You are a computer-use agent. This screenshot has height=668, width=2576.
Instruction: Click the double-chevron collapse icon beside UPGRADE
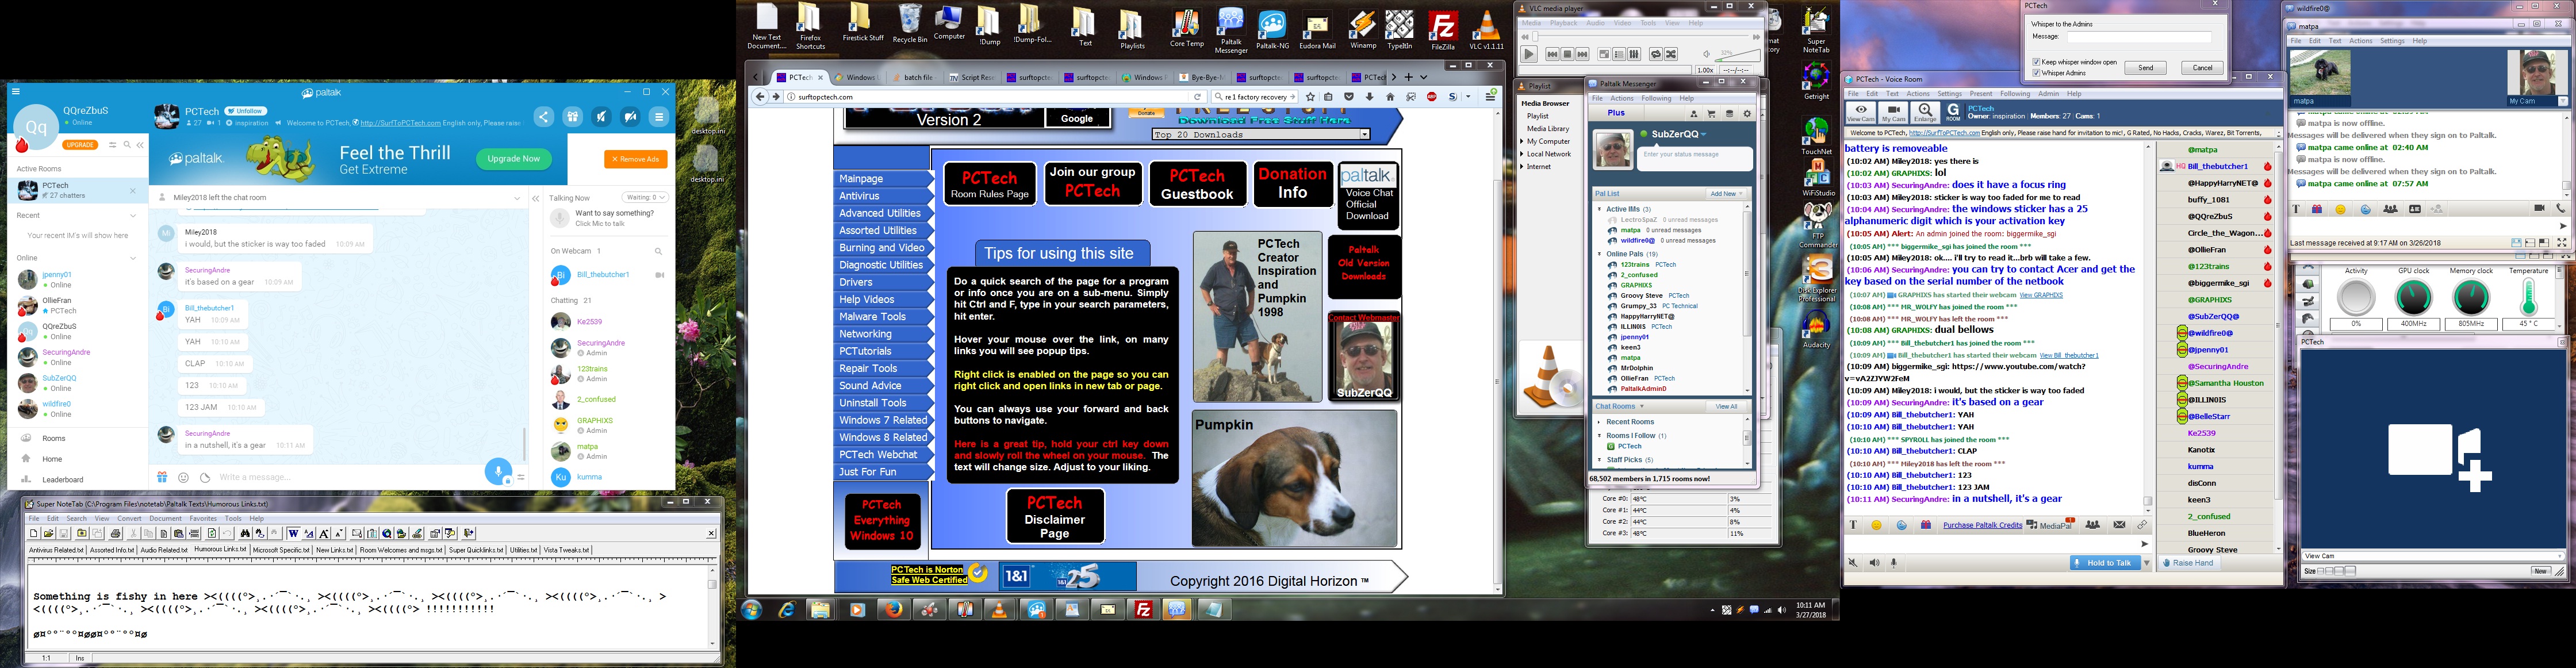pyautogui.click(x=140, y=145)
